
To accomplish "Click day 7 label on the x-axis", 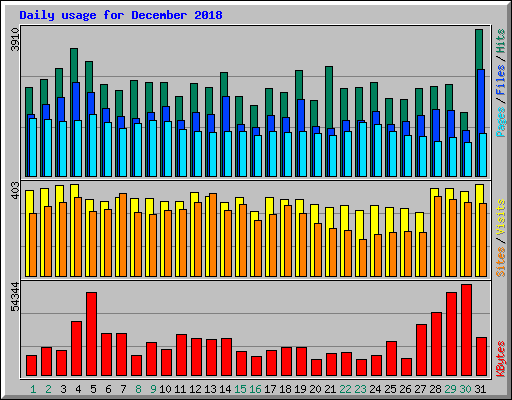I will tap(123, 389).
